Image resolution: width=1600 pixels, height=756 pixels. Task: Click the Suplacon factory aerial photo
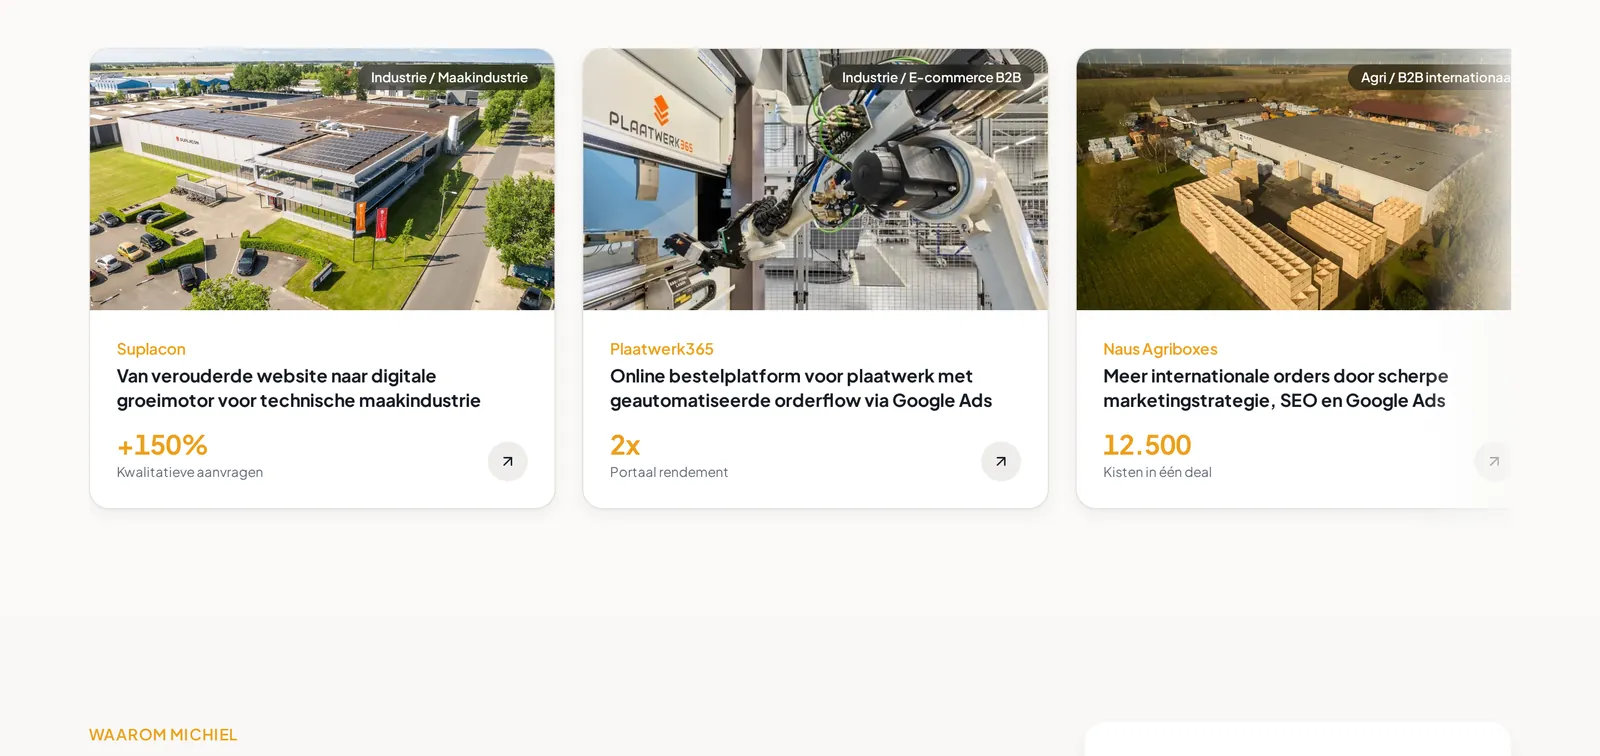[x=322, y=179]
